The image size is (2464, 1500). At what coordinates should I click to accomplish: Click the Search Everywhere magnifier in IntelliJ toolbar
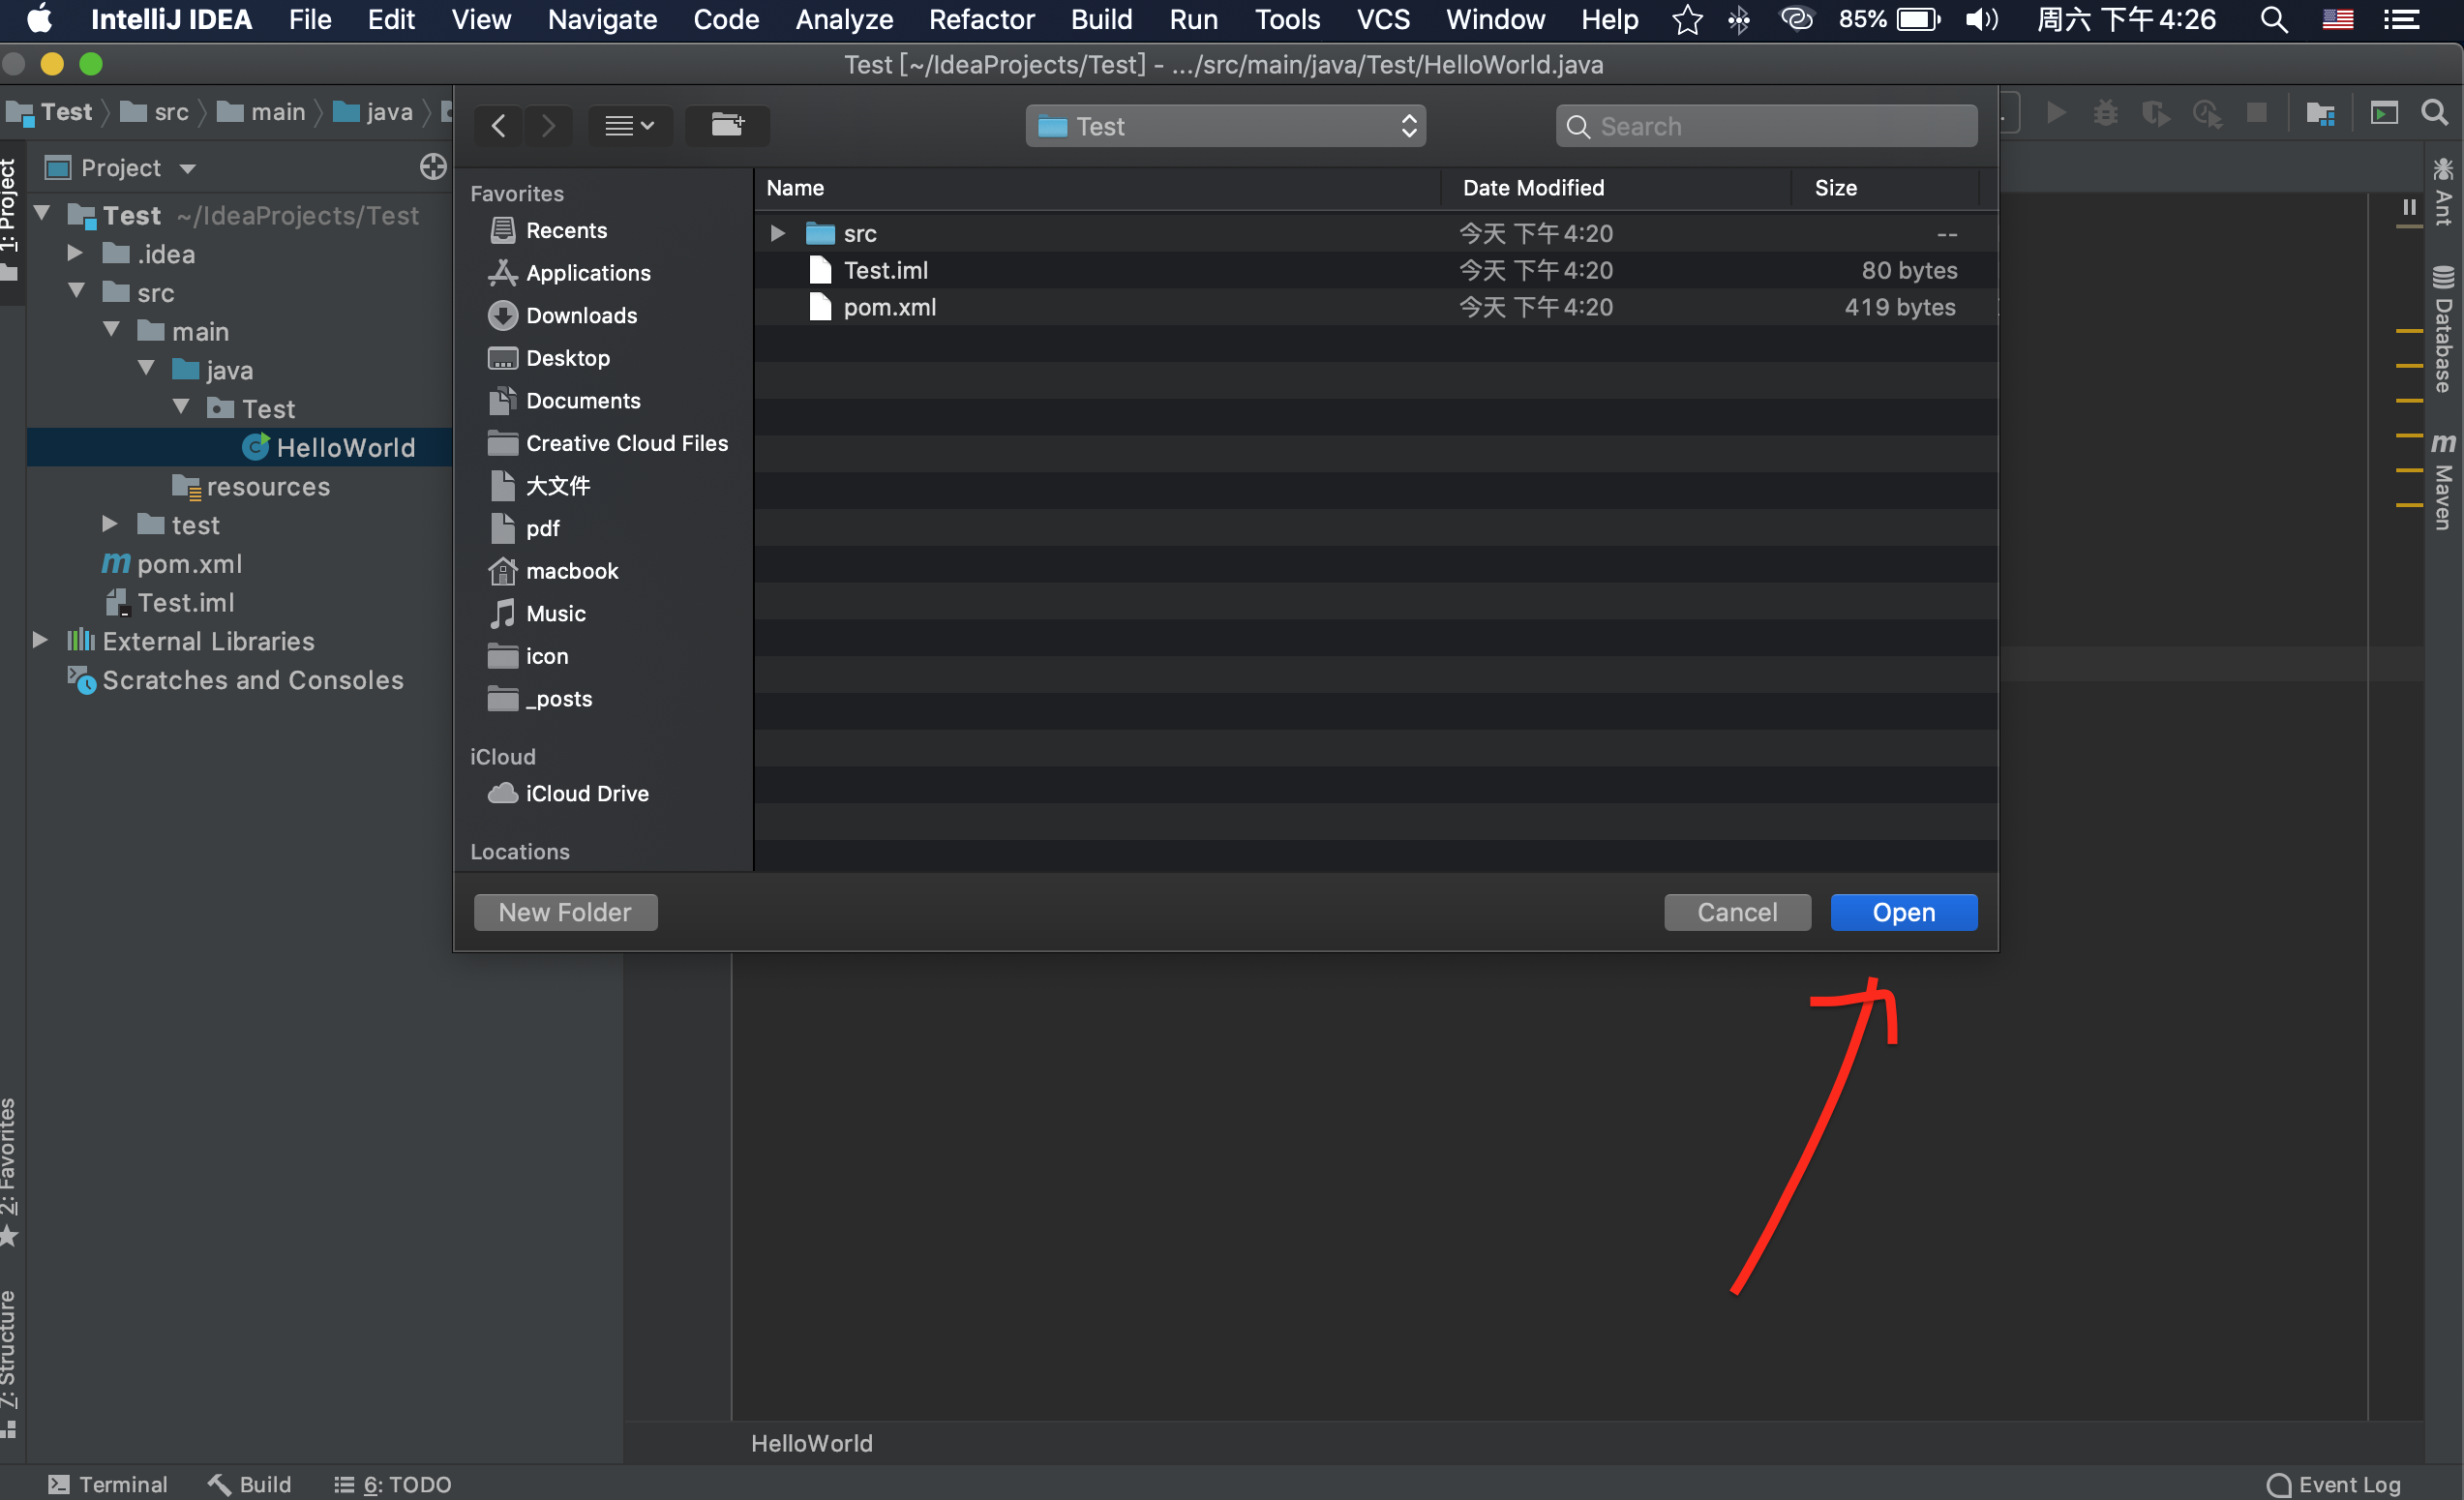[2434, 112]
